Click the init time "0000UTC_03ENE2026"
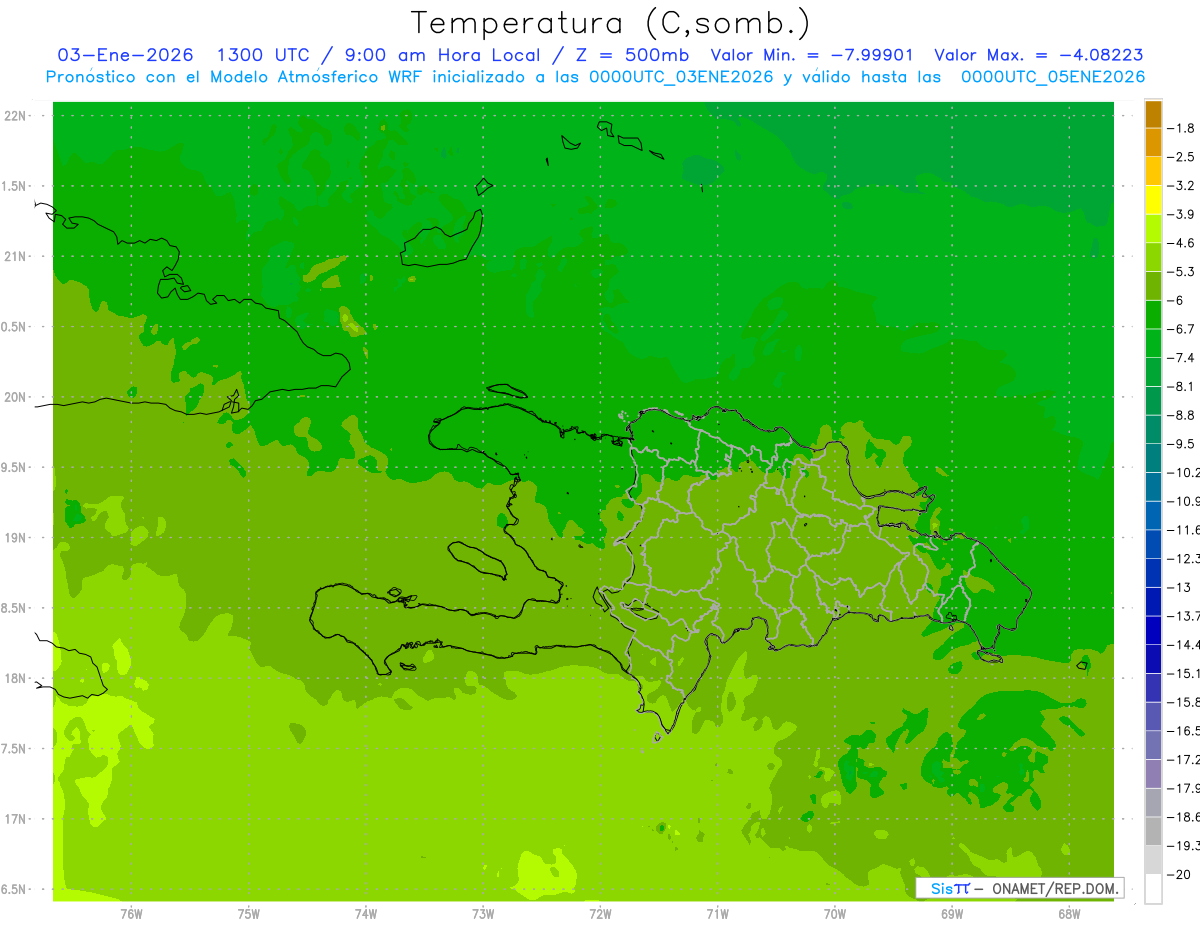This screenshot has height=927, width=1200. click(682, 77)
